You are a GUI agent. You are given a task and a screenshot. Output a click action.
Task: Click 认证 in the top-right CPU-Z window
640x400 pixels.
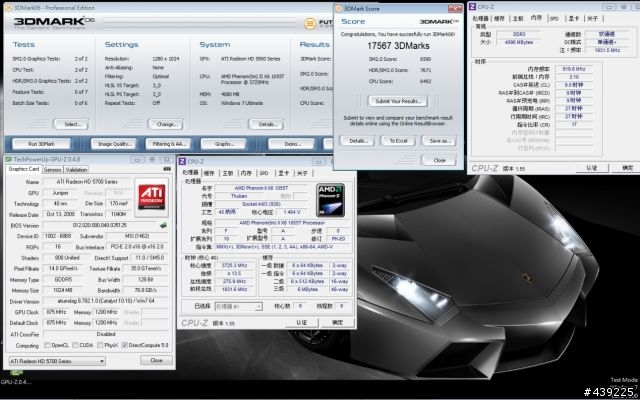592,168
